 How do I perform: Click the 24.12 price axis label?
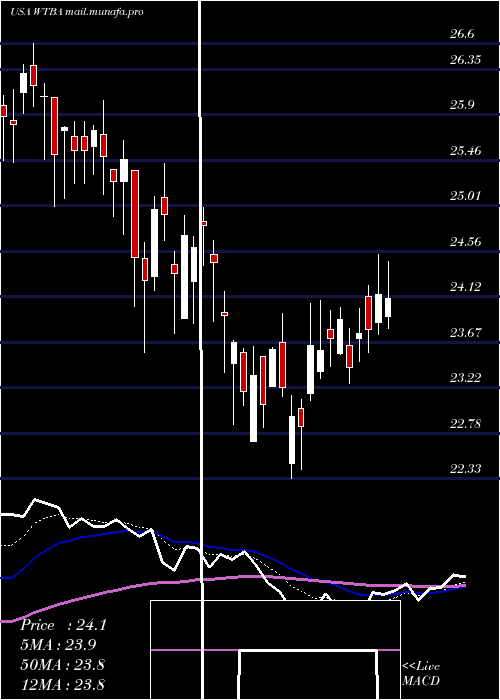tap(466, 287)
